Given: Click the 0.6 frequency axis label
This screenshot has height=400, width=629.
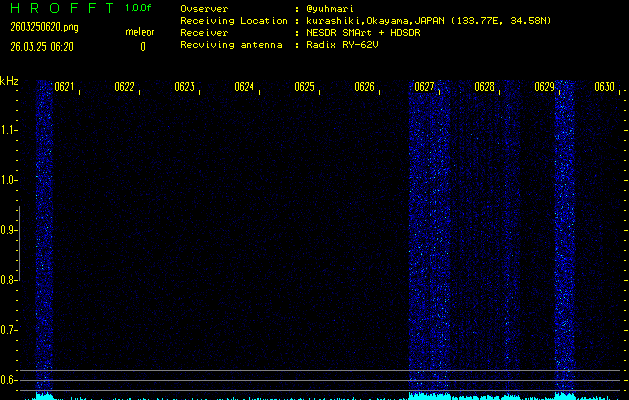Looking at the screenshot, I should coord(9,380).
